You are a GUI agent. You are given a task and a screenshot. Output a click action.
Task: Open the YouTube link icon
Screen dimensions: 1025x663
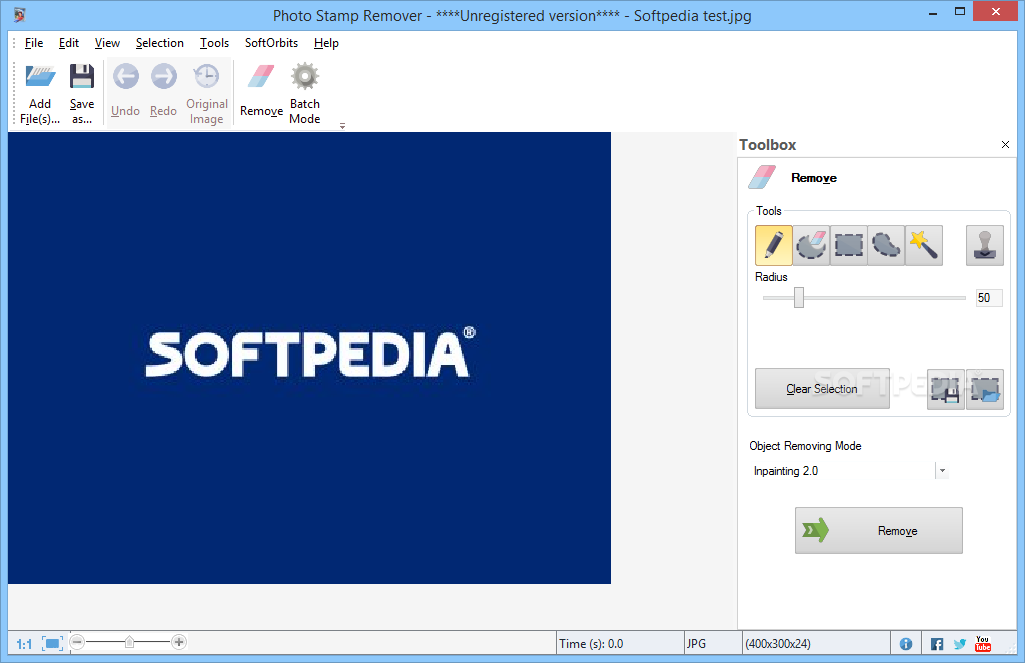(x=983, y=643)
